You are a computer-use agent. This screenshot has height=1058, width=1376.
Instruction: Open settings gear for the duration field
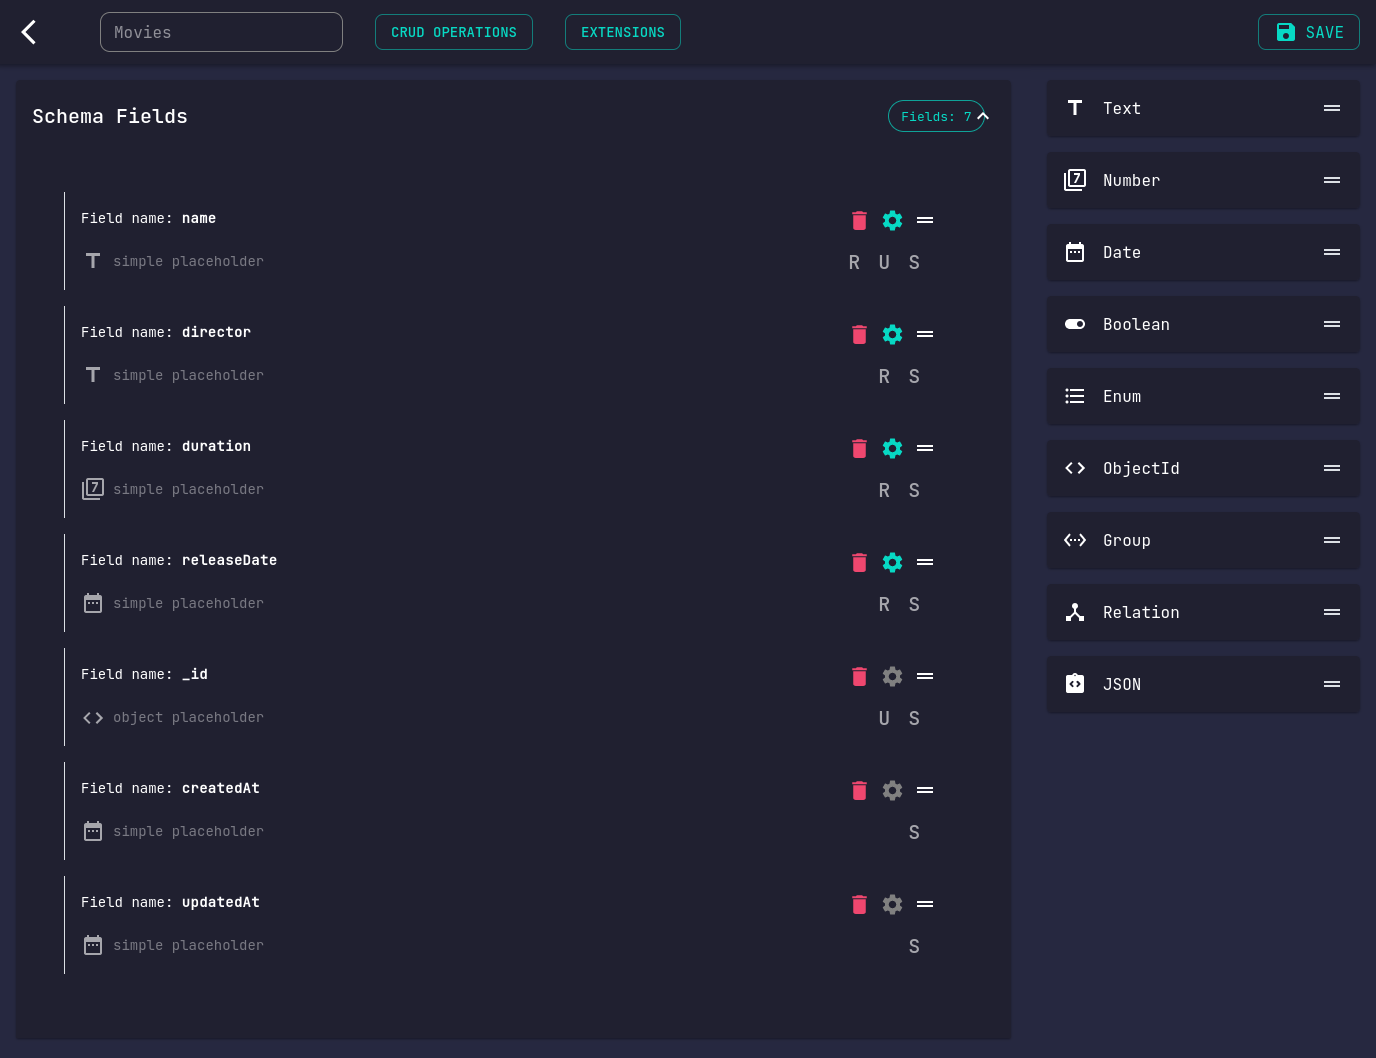coord(892,448)
